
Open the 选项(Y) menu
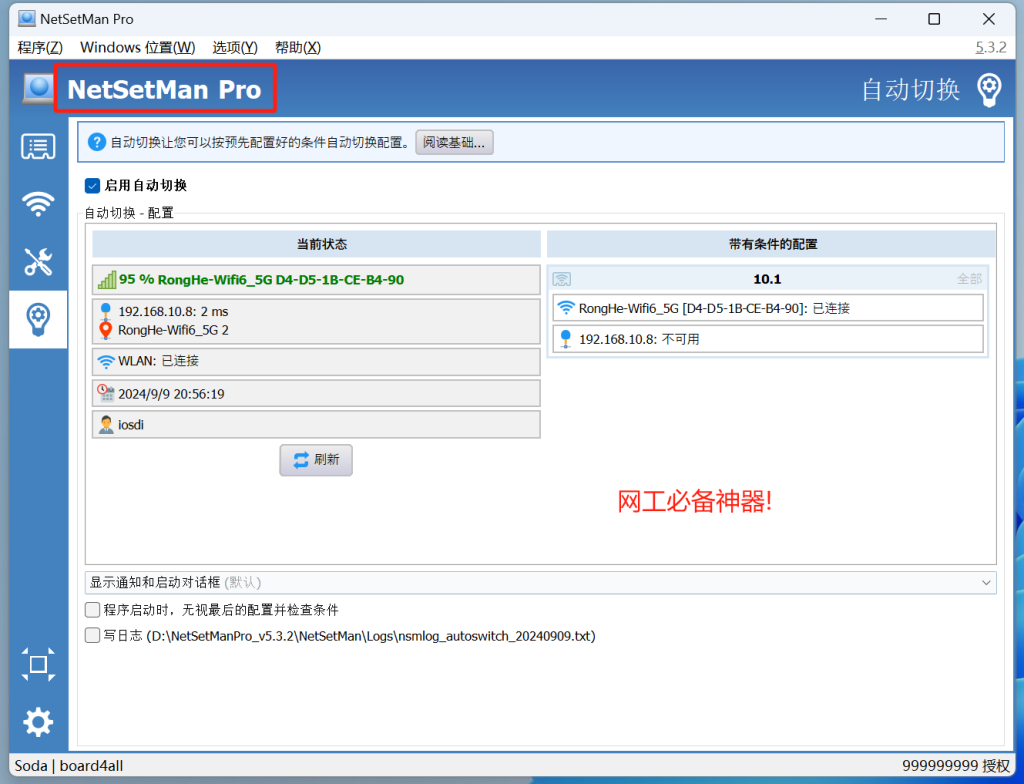[x=235, y=48]
